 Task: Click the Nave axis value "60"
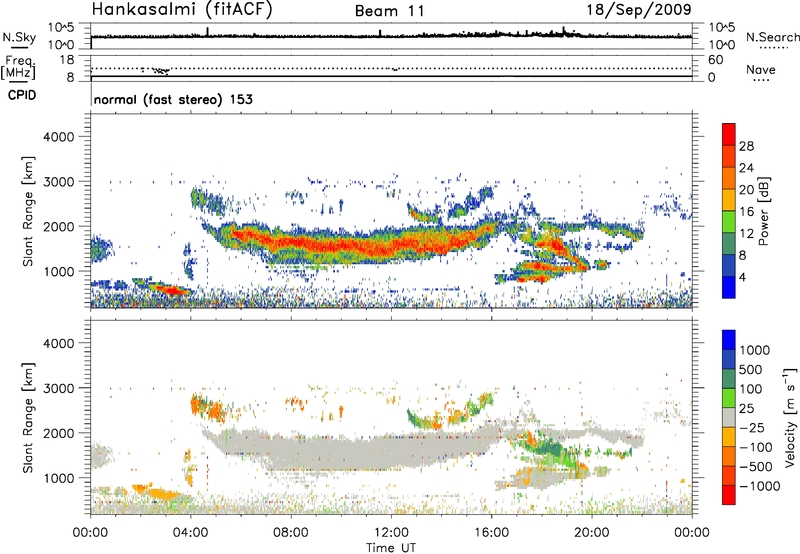pos(715,60)
